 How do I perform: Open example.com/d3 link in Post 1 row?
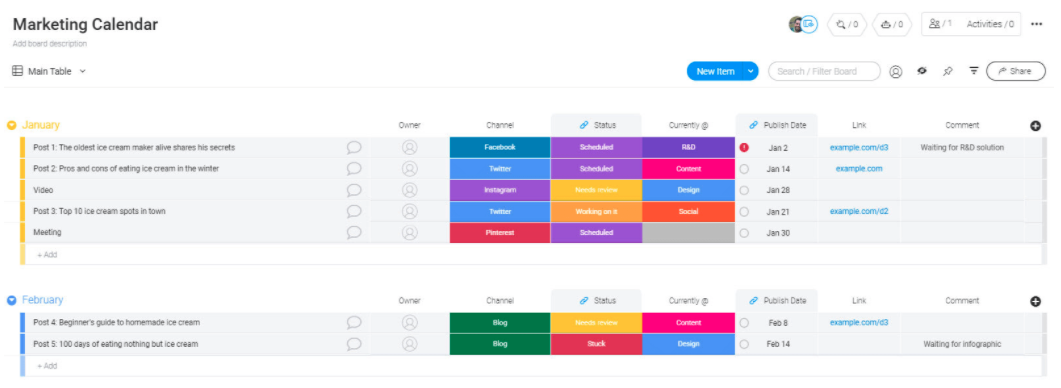tap(859, 147)
